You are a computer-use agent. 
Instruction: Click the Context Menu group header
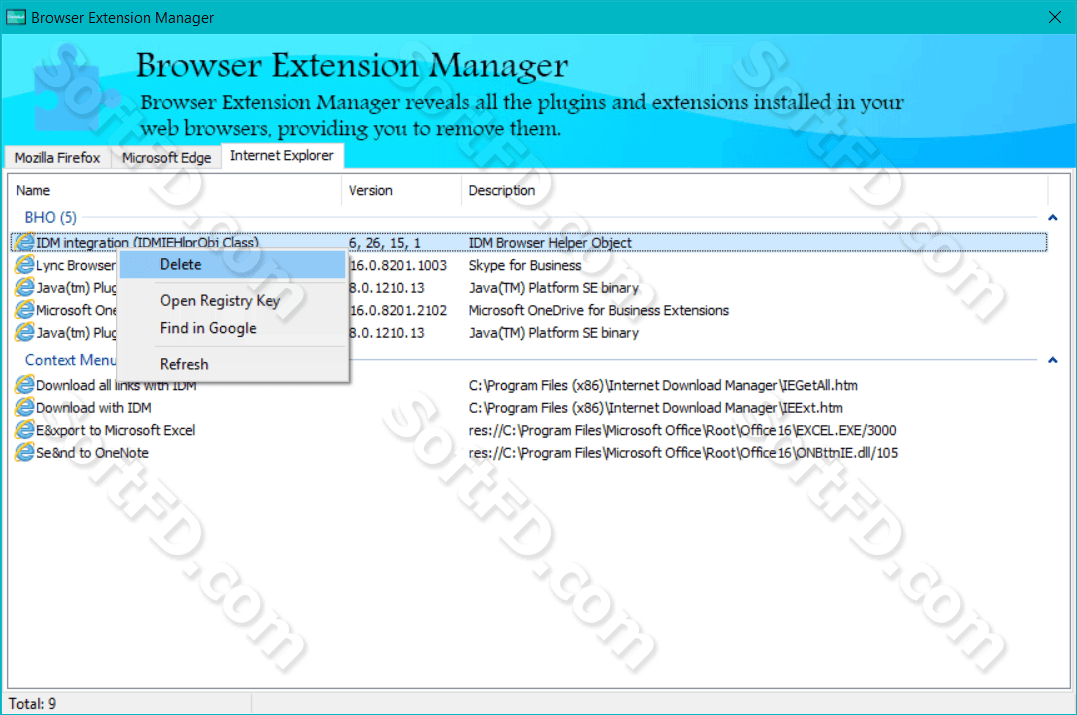tap(71, 360)
